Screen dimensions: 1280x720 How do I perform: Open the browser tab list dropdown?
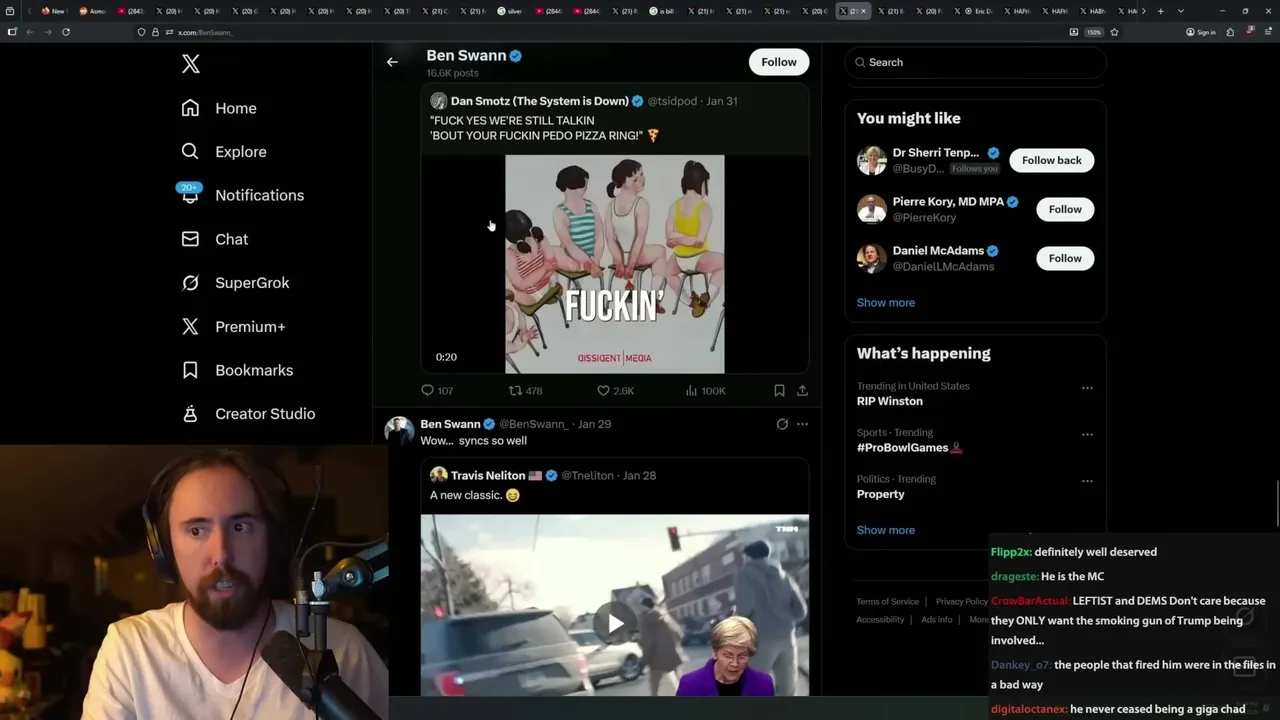(1181, 11)
